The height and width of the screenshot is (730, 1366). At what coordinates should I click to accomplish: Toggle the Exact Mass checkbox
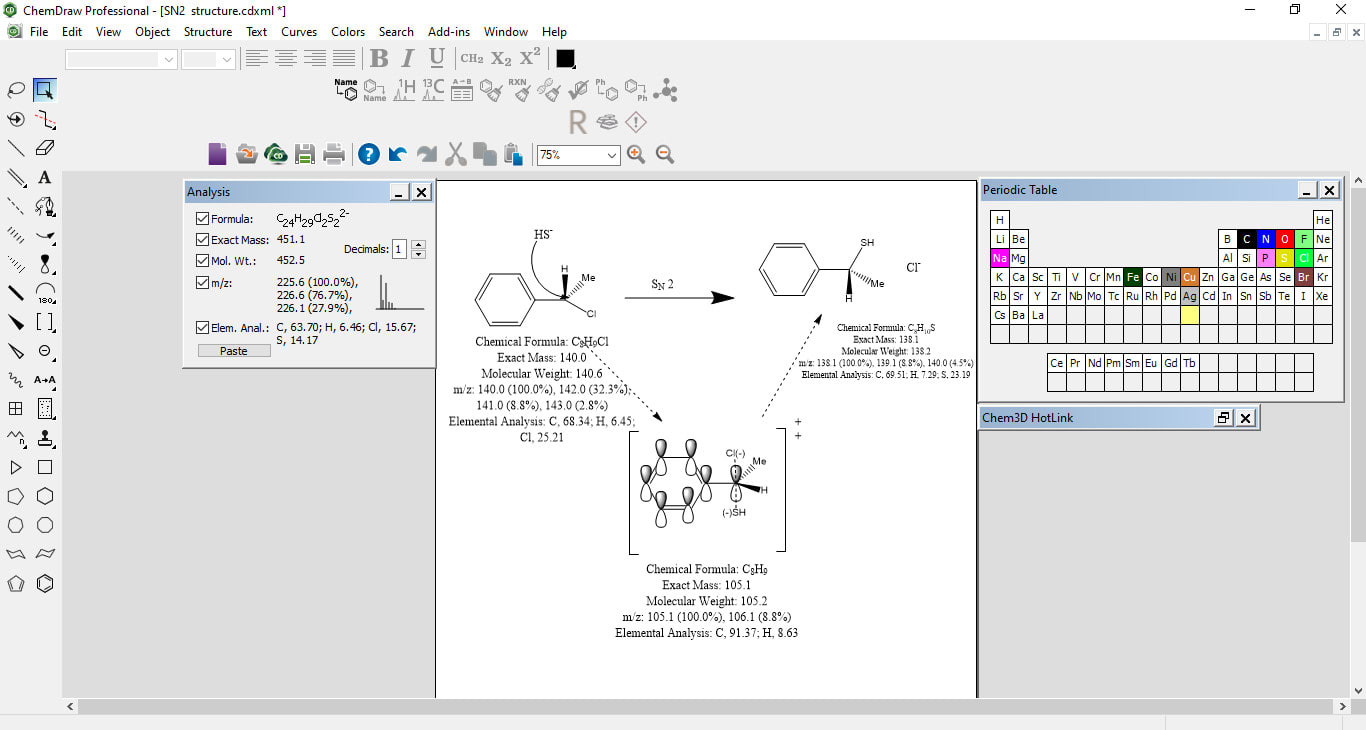pos(203,240)
